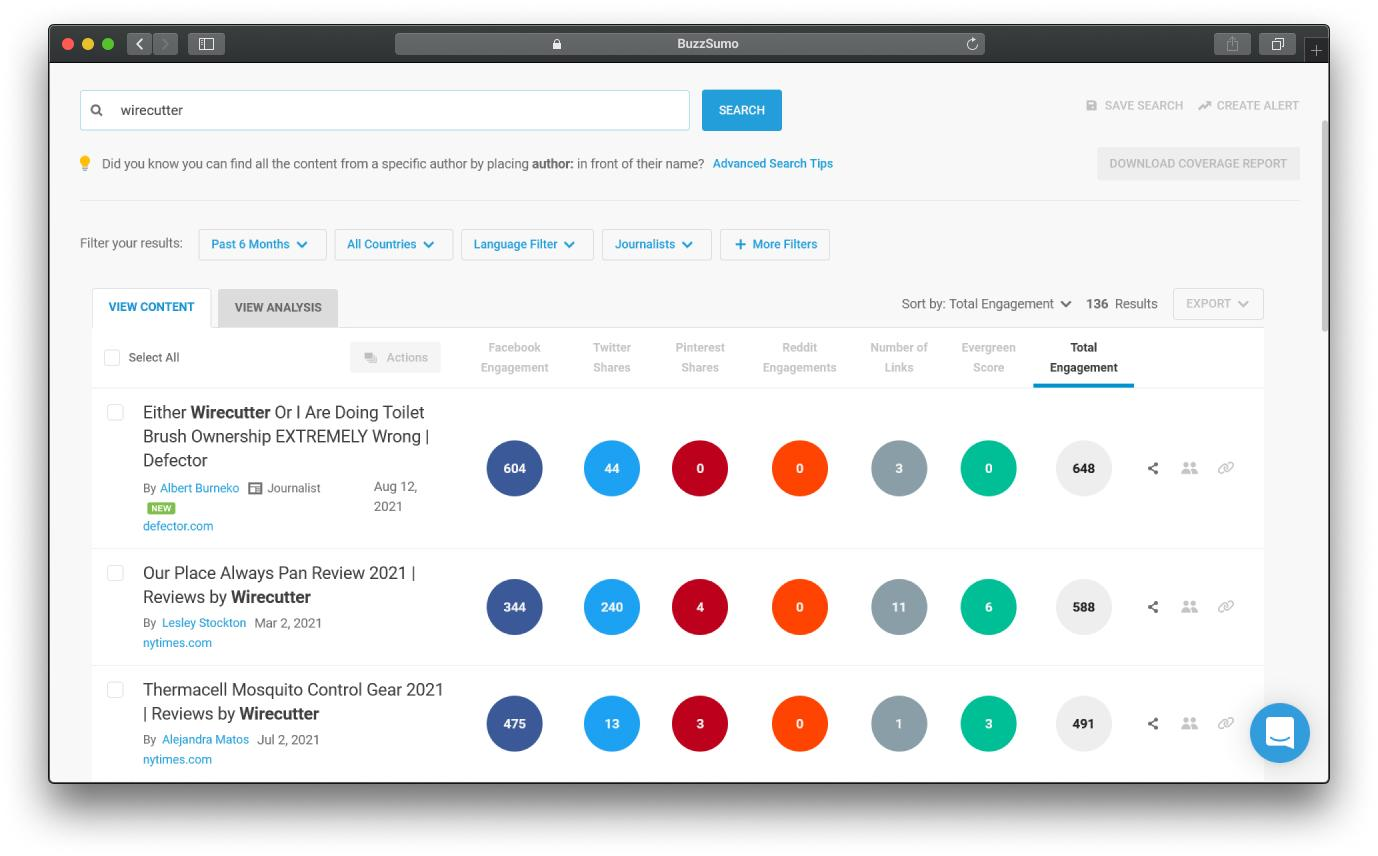Sort by Twitter Shares column header
Viewport: 1378px width, 856px height.
612,357
